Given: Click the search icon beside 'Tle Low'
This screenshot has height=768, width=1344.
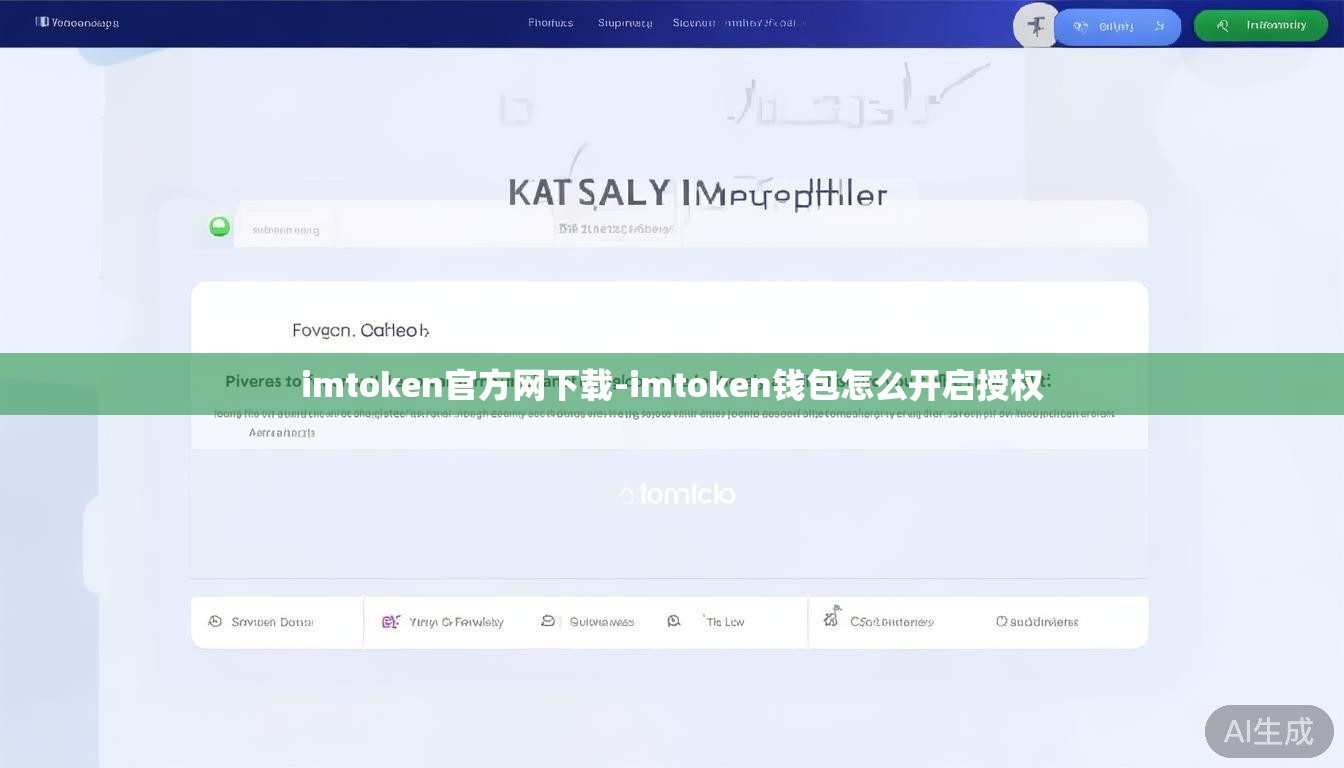Looking at the screenshot, I should coord(674,621).
